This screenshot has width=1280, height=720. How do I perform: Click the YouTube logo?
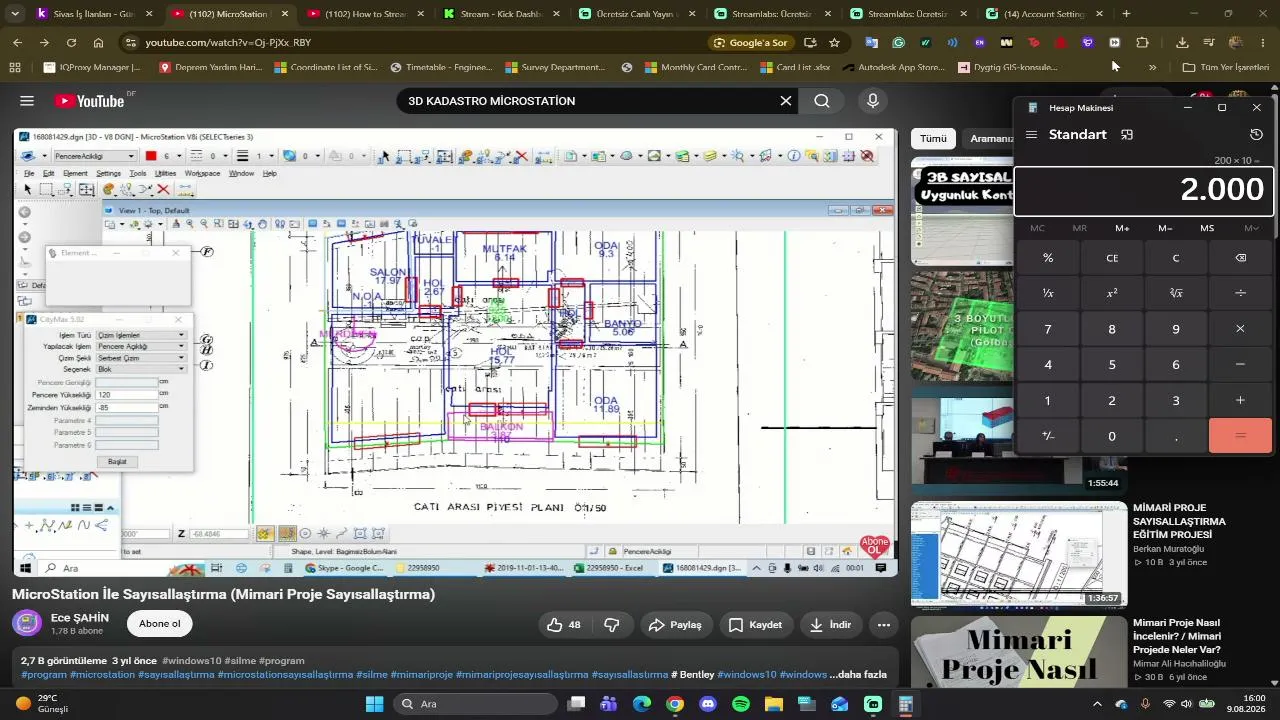pos(89,101)
